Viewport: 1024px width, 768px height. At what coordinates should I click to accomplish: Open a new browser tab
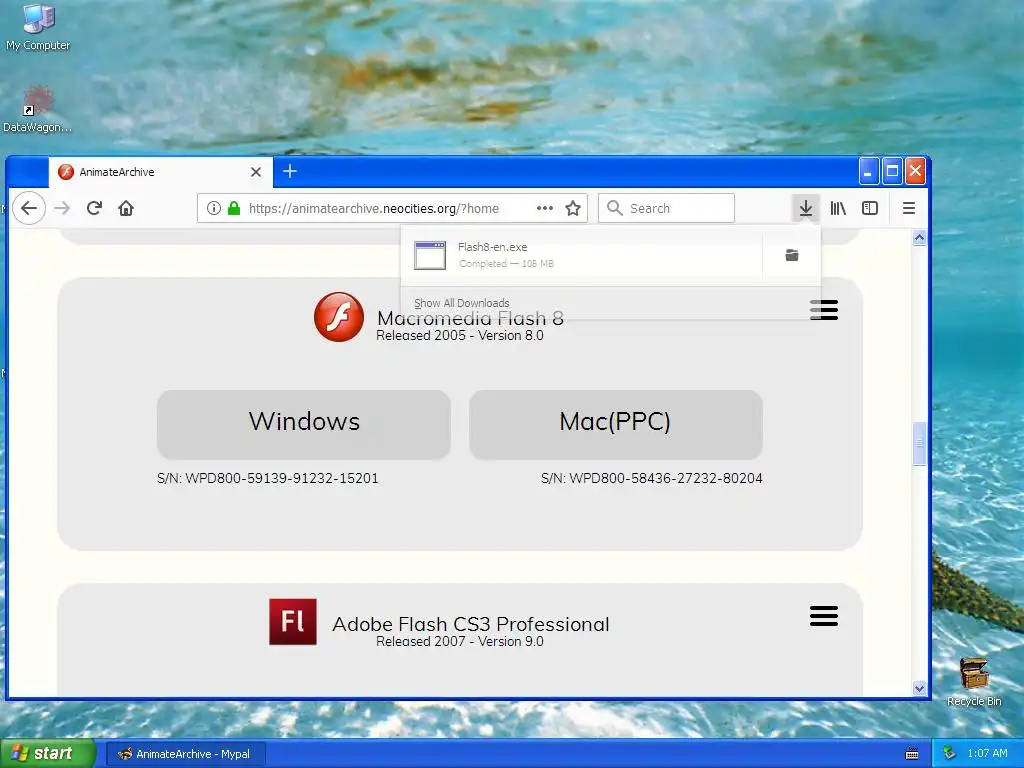[290, 172]
